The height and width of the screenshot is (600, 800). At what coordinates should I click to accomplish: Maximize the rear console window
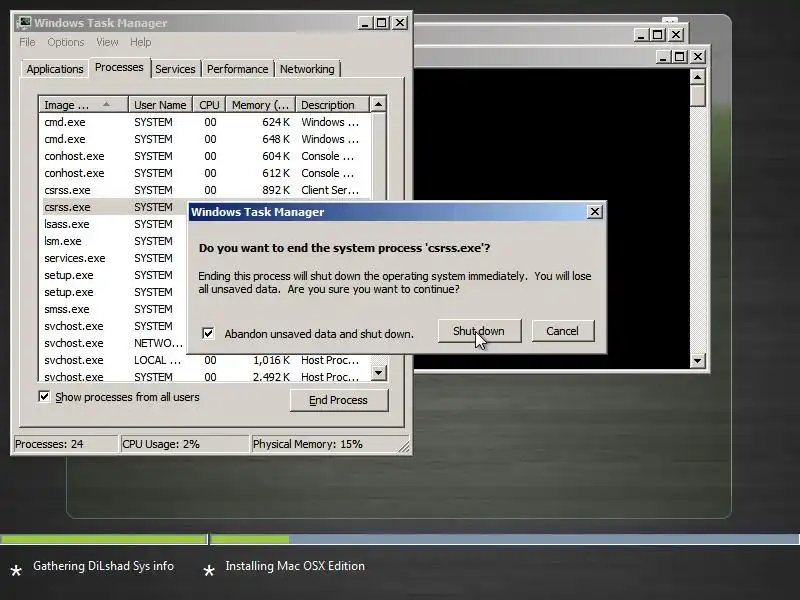coord(658,35)
